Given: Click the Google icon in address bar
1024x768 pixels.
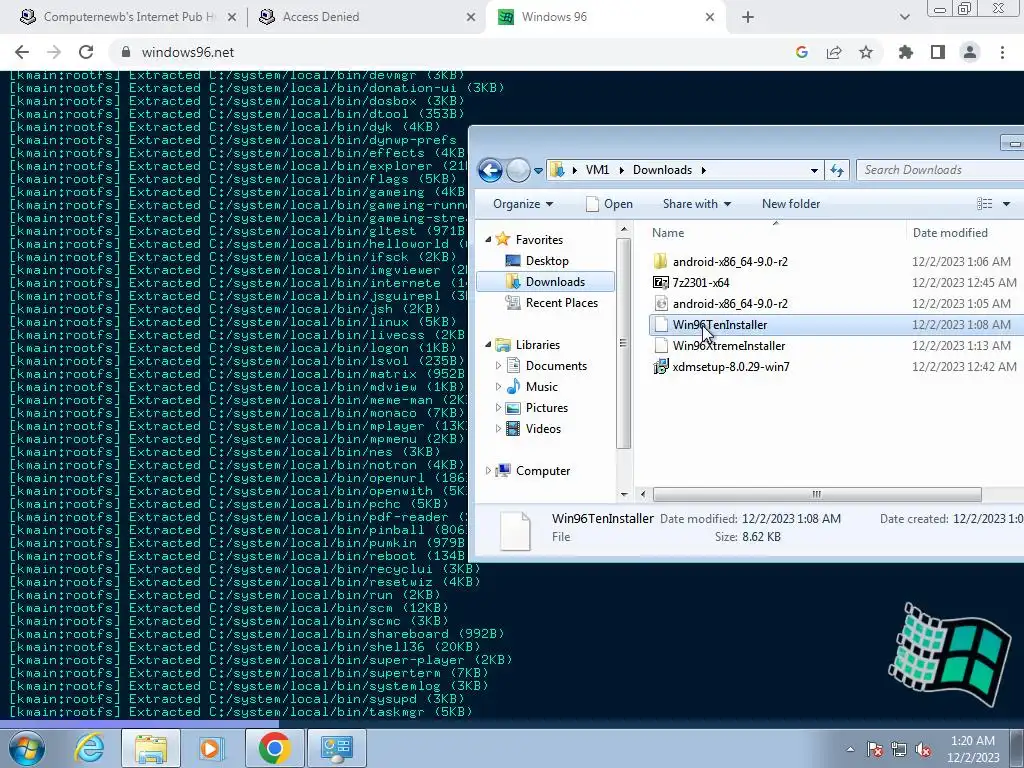Looking at the screenshot, I should point(802,52).
